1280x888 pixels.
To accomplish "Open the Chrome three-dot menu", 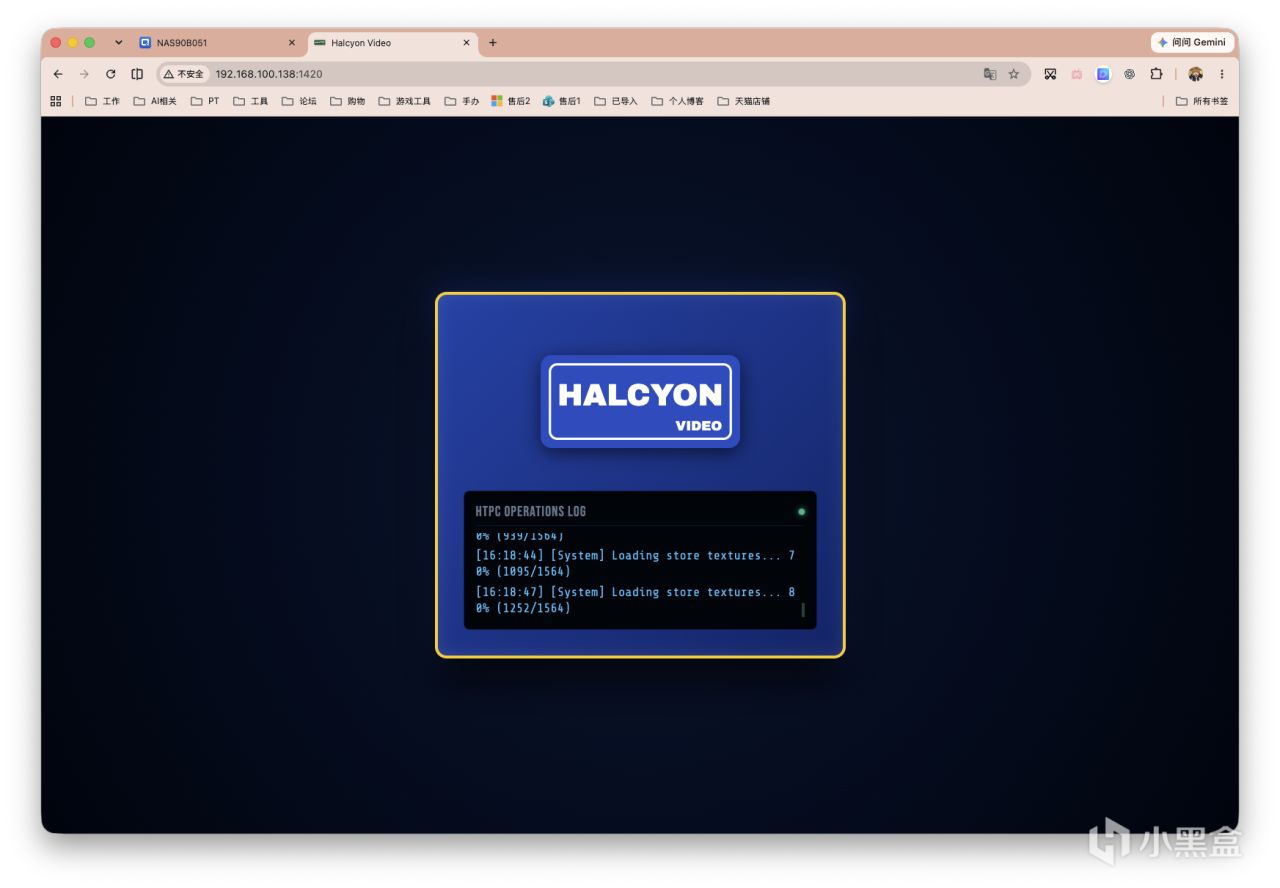I will point(1222,74).
